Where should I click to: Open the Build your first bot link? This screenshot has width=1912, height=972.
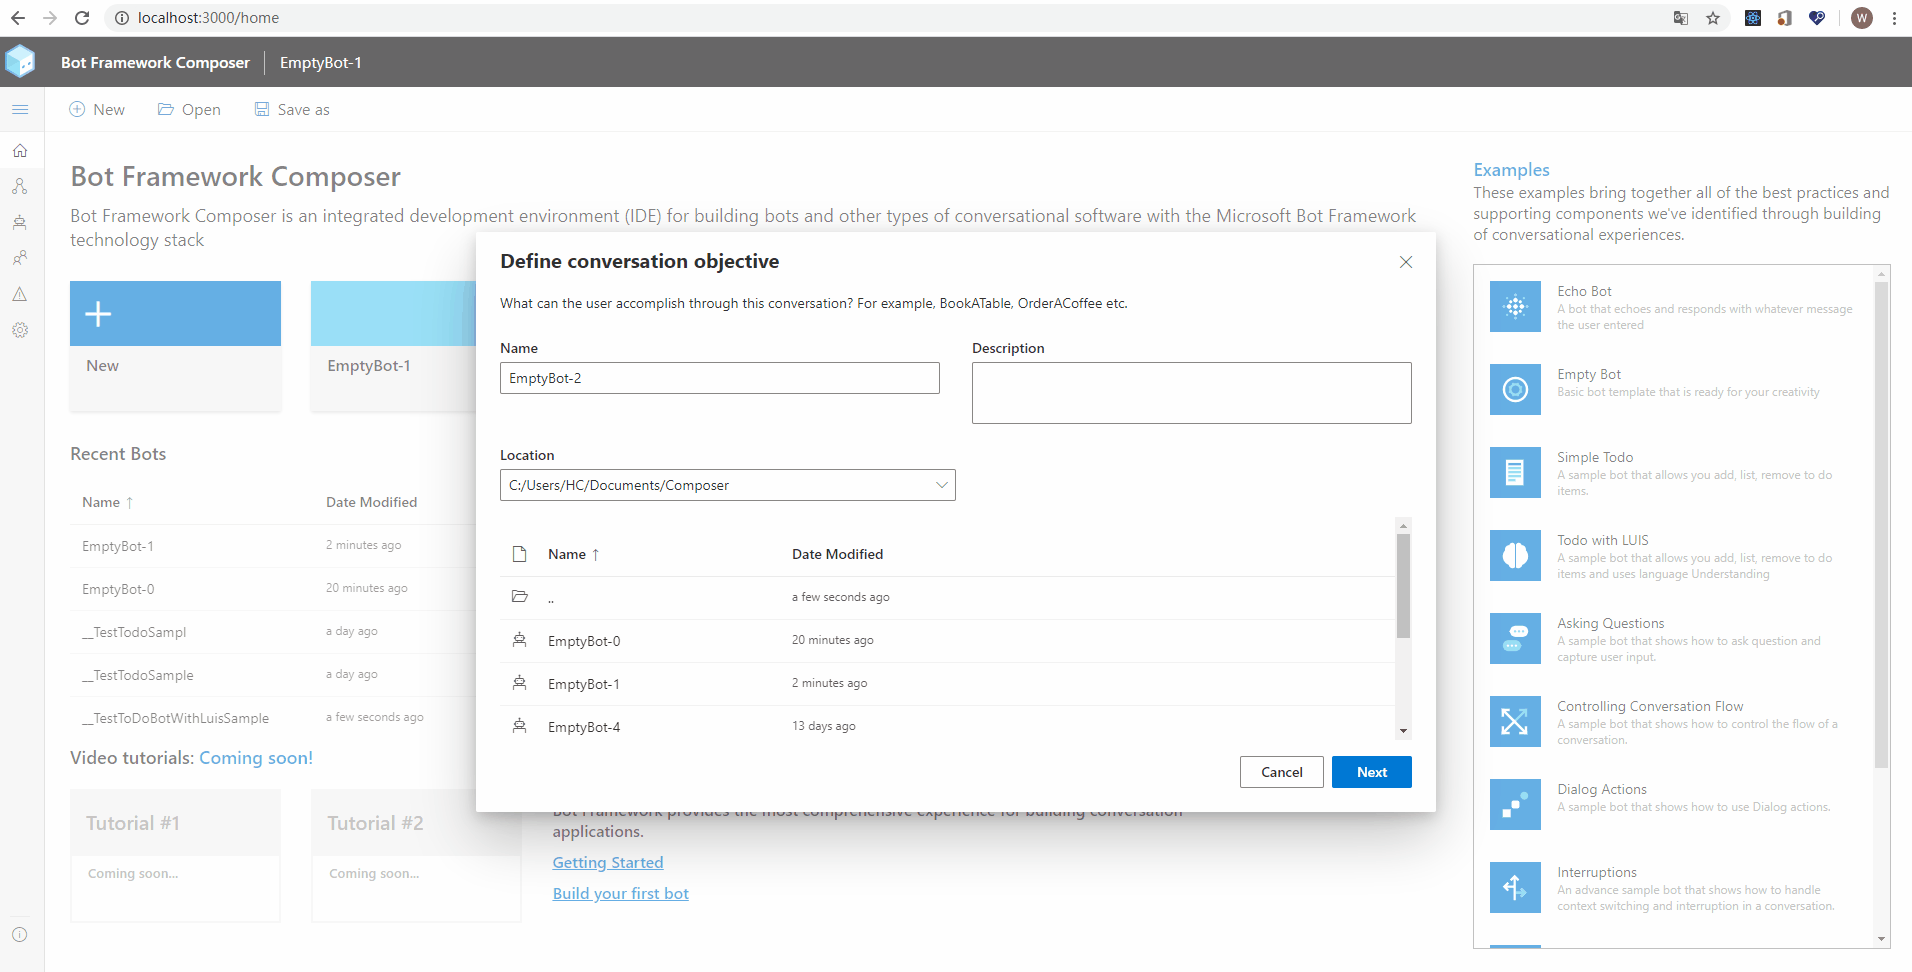tap(621, 894)
